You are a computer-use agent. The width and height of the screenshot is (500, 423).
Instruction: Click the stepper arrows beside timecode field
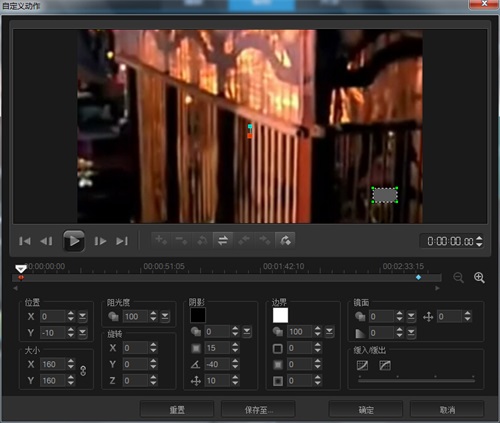tap(479, 241)
